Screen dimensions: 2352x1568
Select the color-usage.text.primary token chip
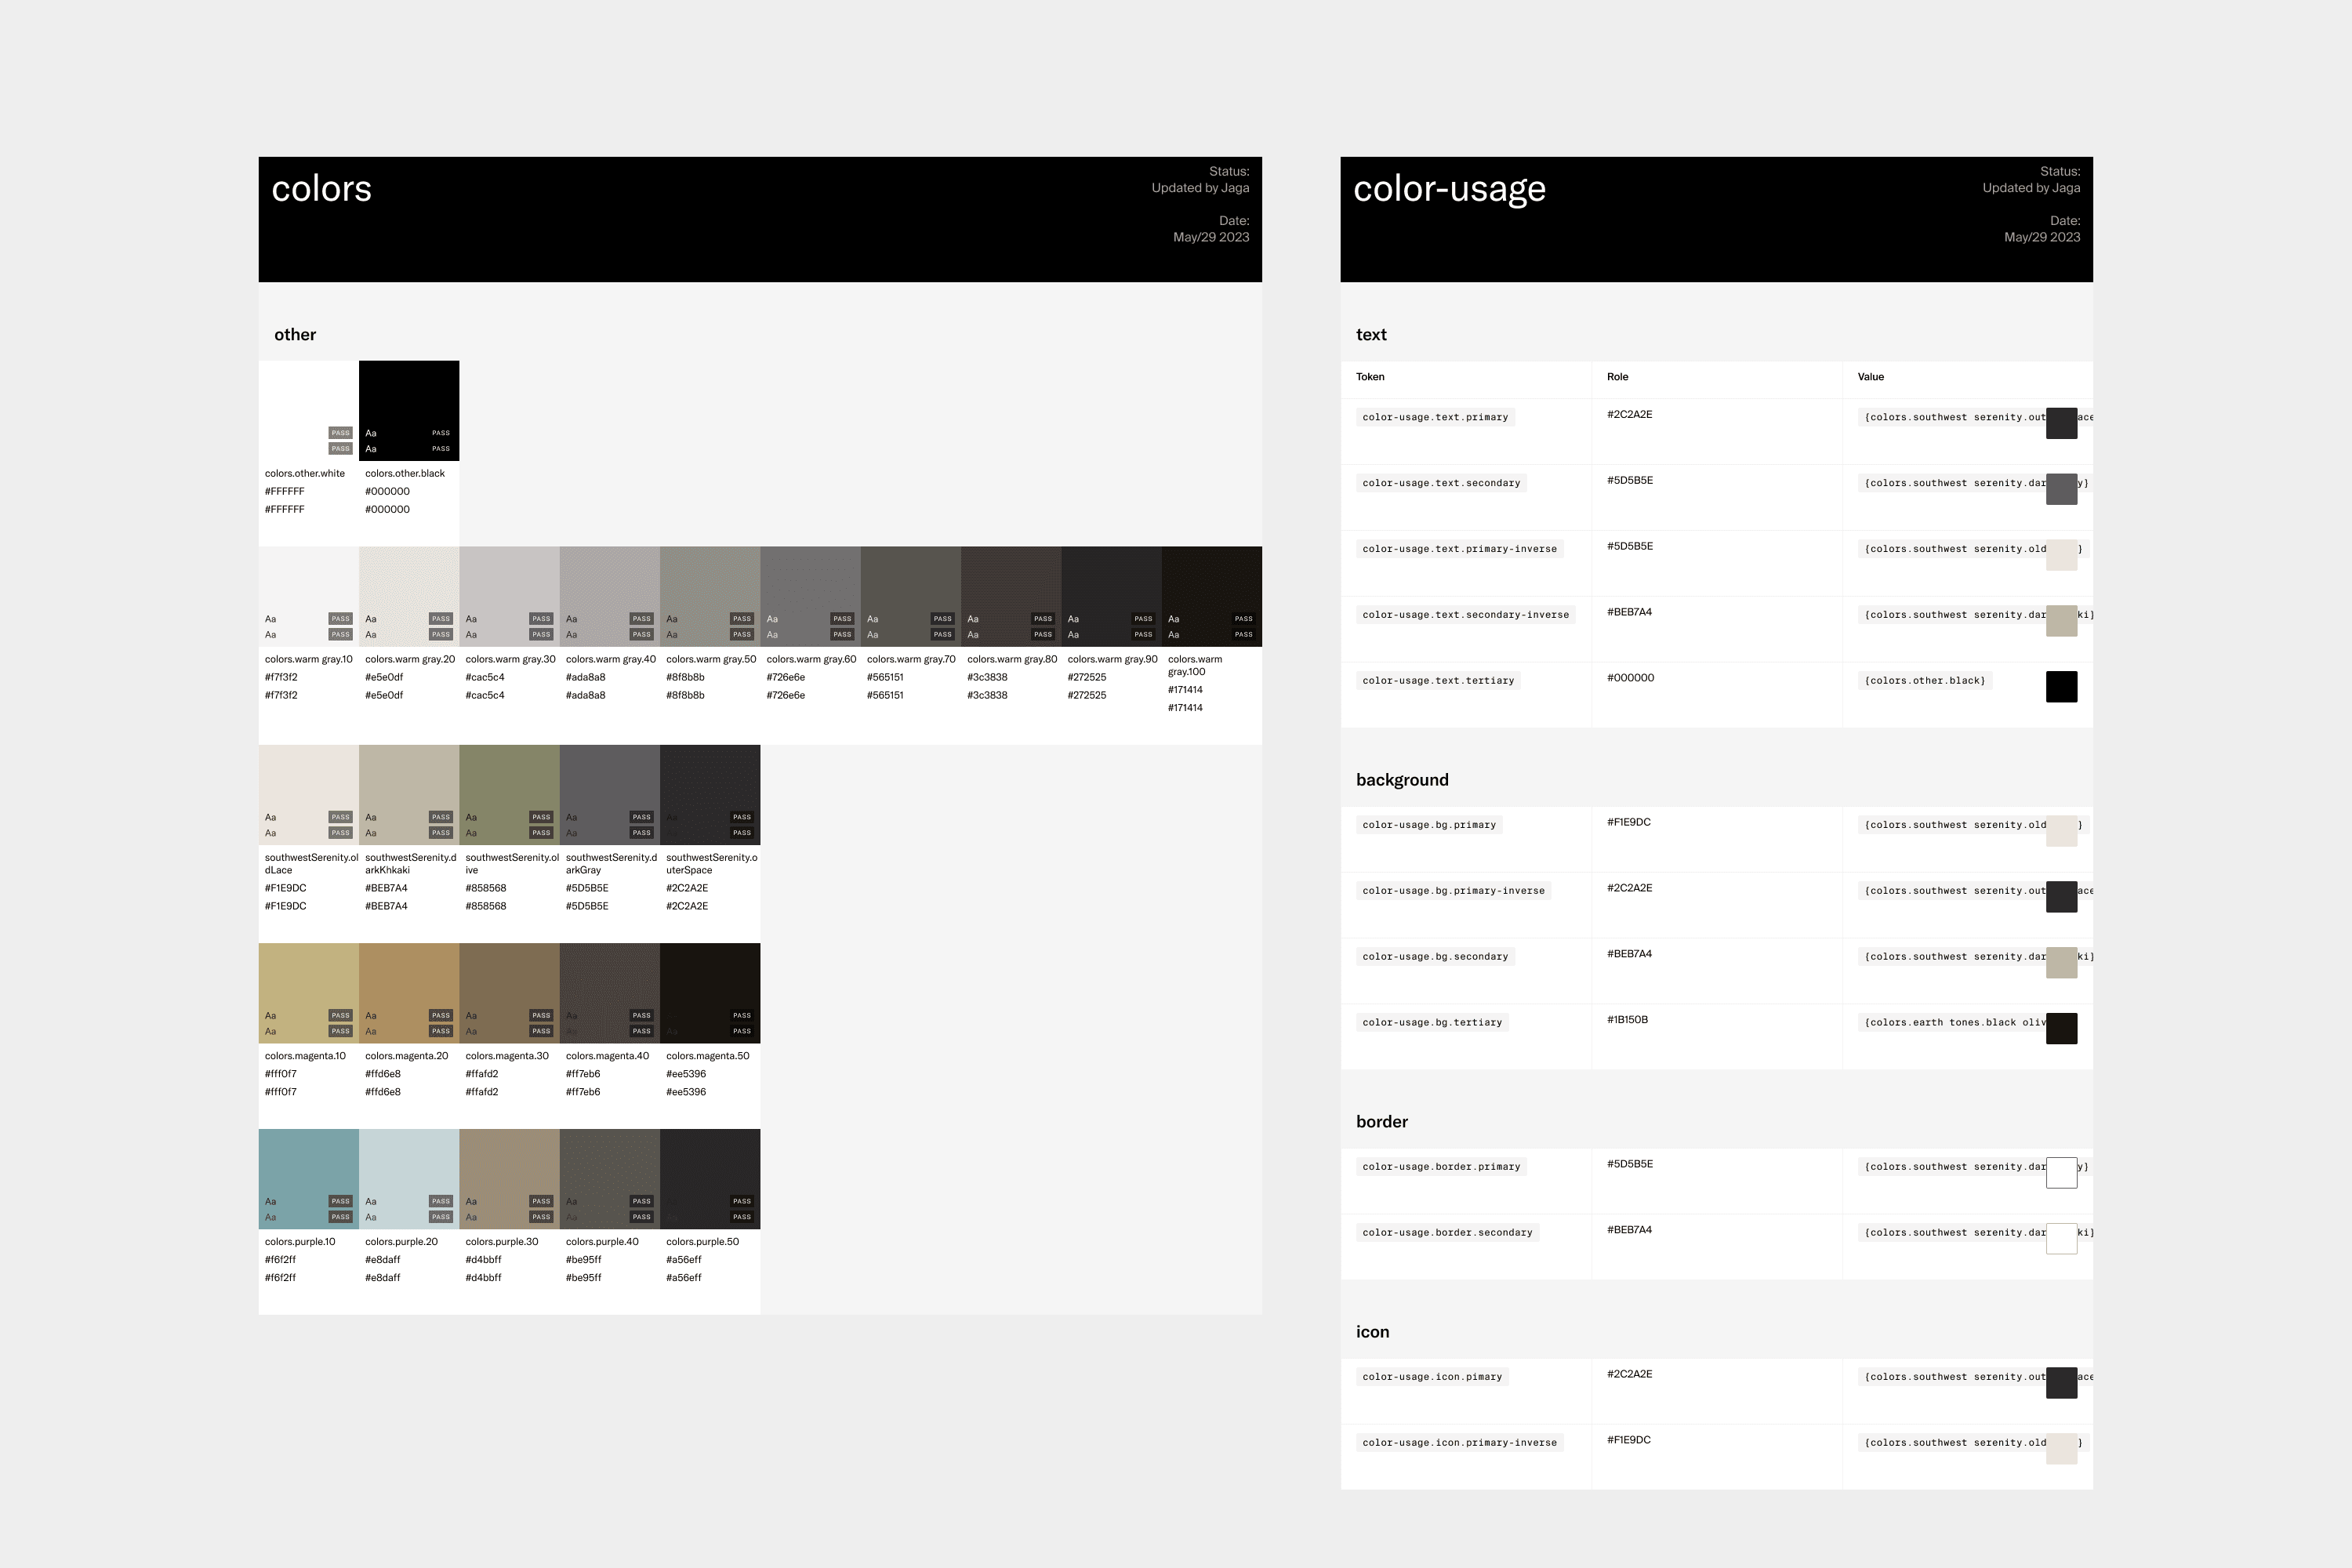pos(1435,417)
